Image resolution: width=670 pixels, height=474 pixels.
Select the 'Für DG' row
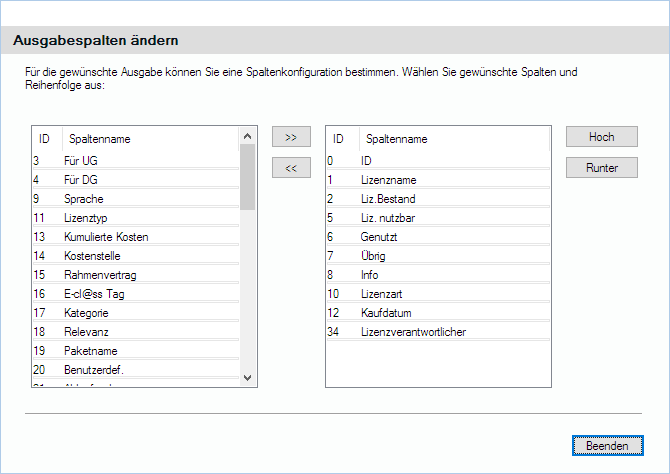(136, 180)
